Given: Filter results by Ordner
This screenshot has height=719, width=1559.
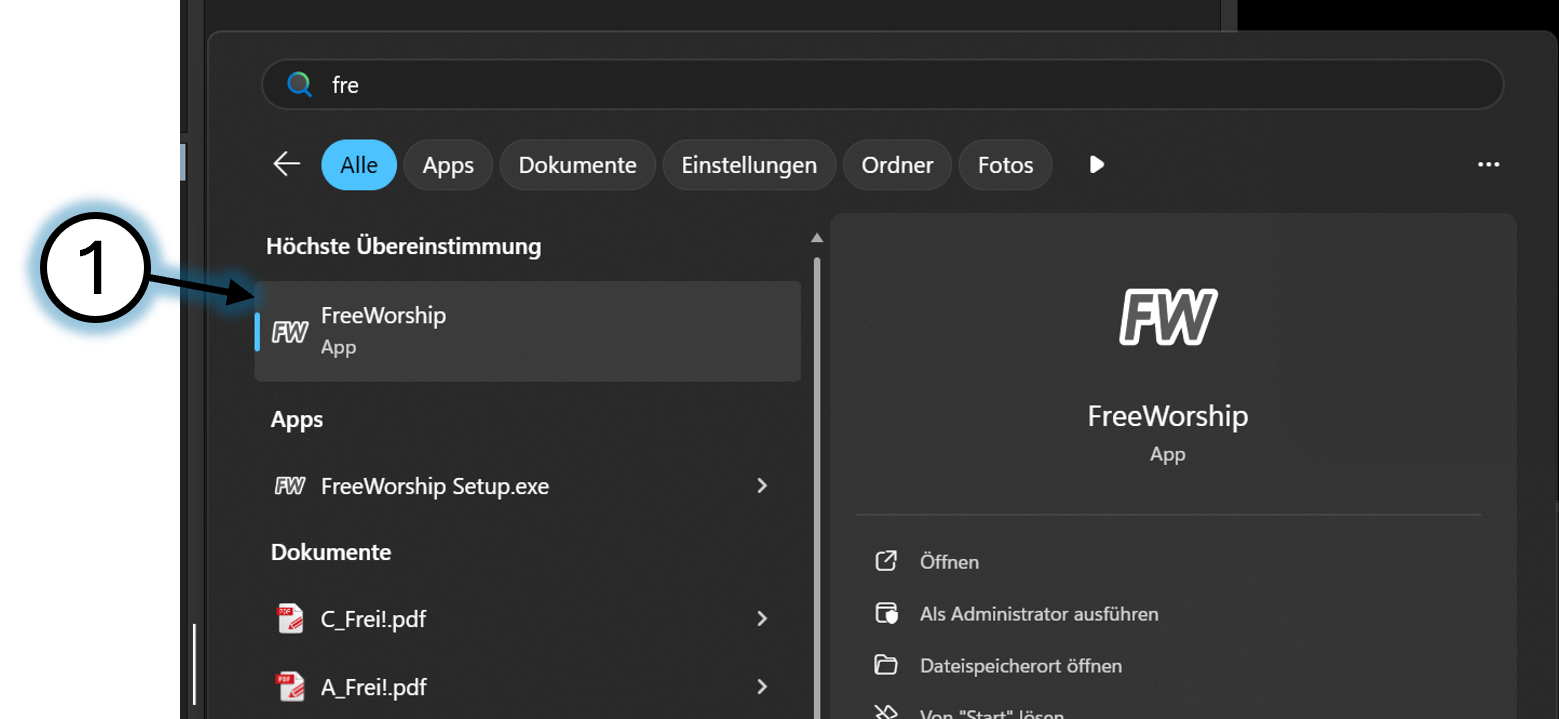Looking at the screenshot, I should (x=897, y=165).
